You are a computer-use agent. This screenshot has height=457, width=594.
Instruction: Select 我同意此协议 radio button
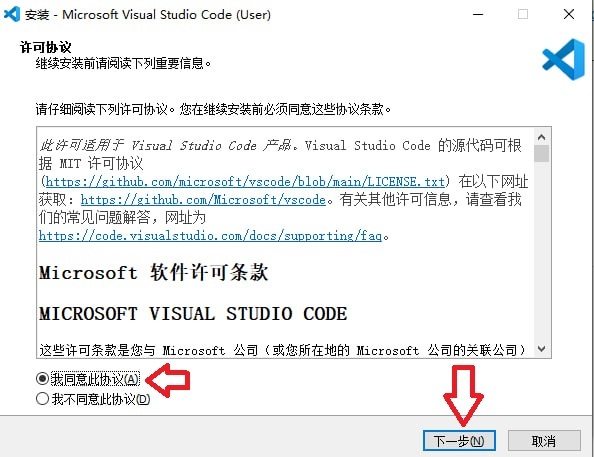coord(42,379)
